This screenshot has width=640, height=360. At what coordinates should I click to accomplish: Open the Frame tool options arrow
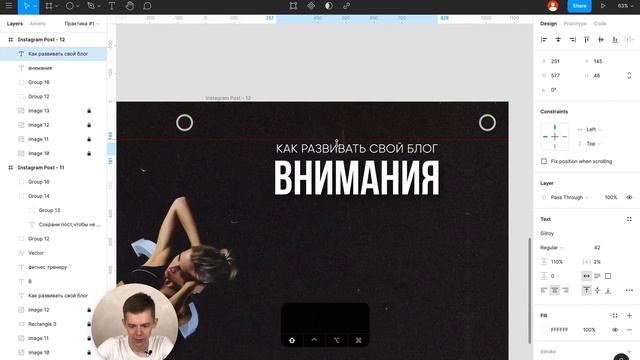(56, 7)
